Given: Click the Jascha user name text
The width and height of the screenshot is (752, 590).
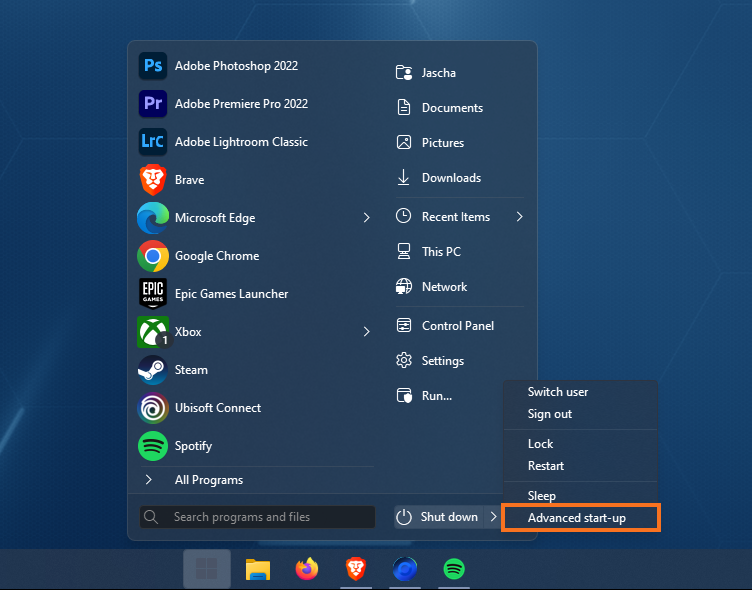Looking at the screenshot, I should (x=439, y=73).
